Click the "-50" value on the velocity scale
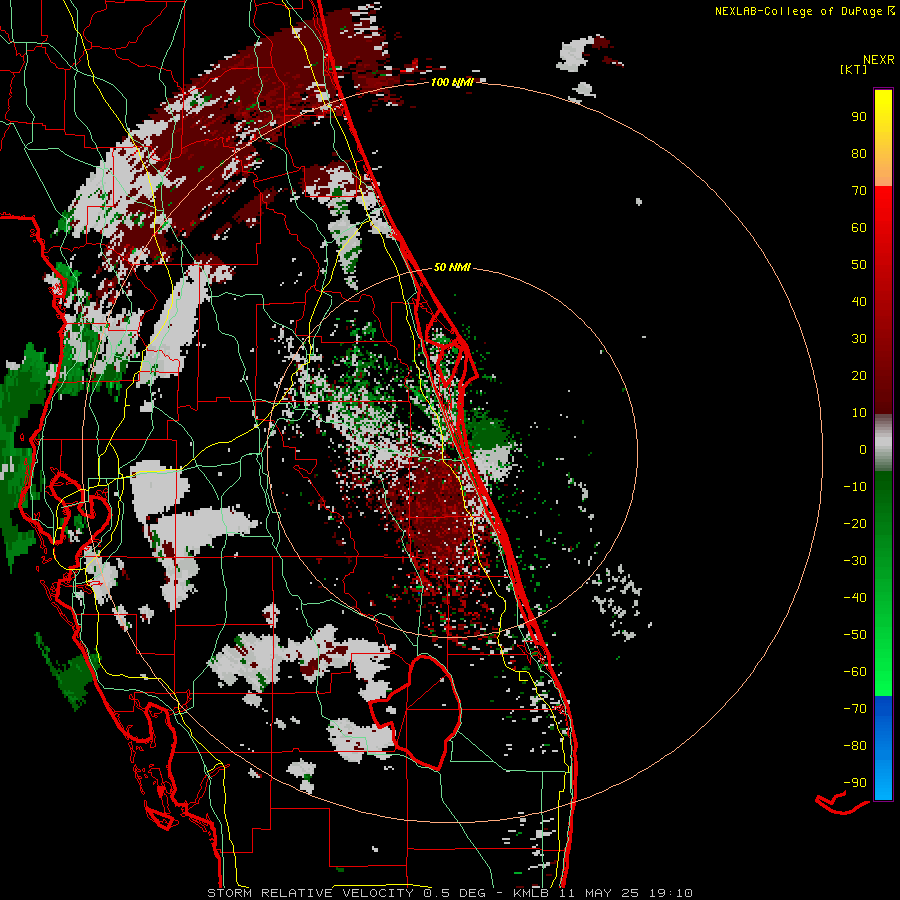Viewport: 900px width, 900px height. (855, 635)
